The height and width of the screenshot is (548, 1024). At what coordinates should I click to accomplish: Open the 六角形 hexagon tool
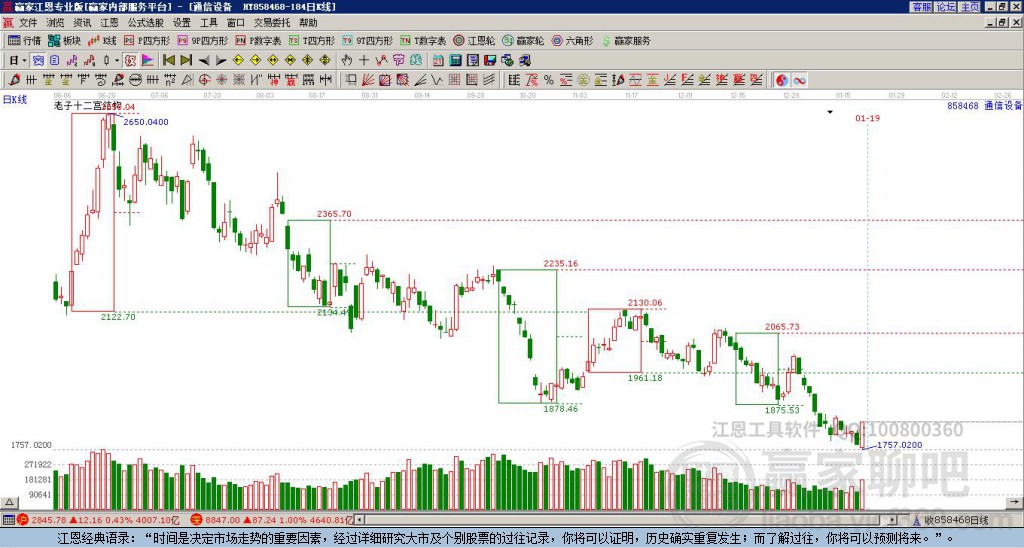pos(572,41)
